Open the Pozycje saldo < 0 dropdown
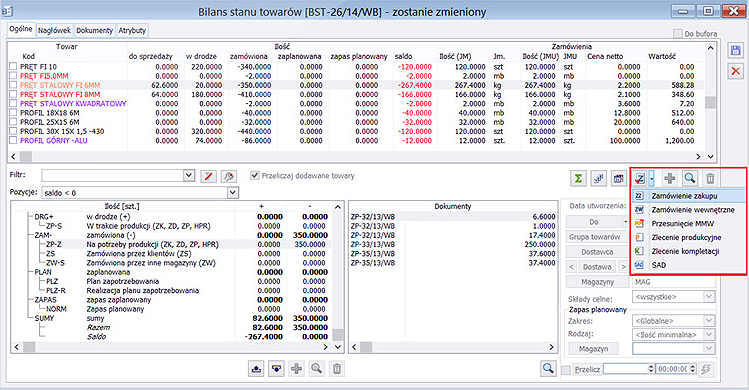This screenshot has height=390, width=749. point(233,193)
